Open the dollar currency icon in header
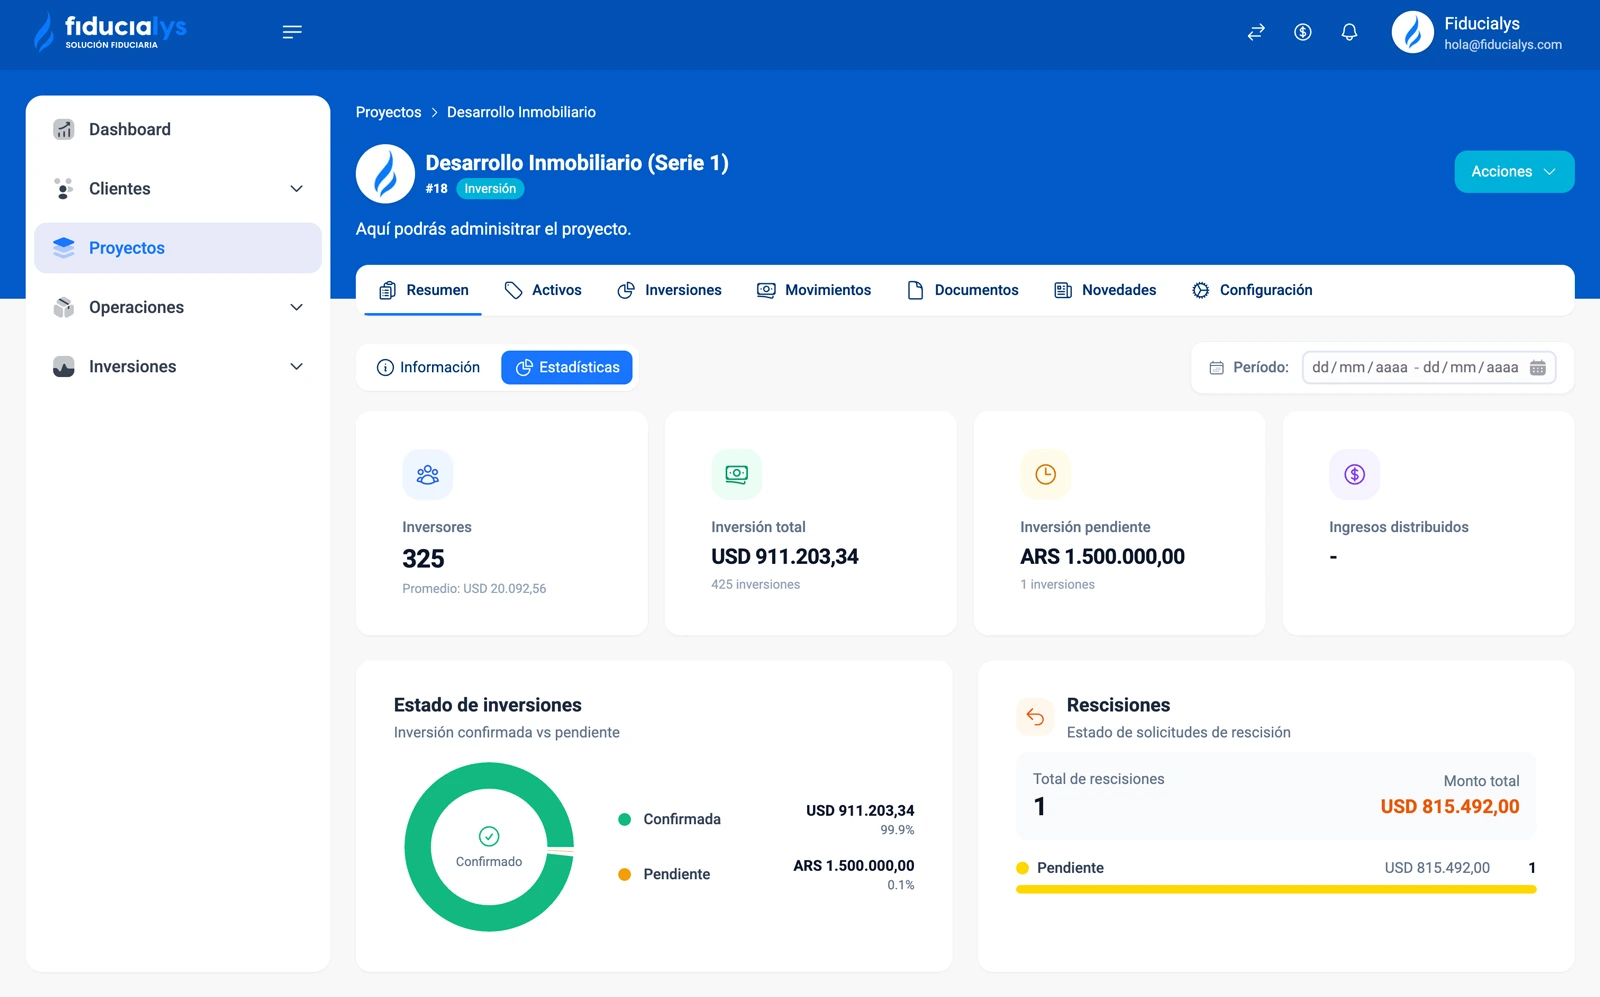Screen dimensions: 1600x997 pyautogui.click(x=1302, y=32)
